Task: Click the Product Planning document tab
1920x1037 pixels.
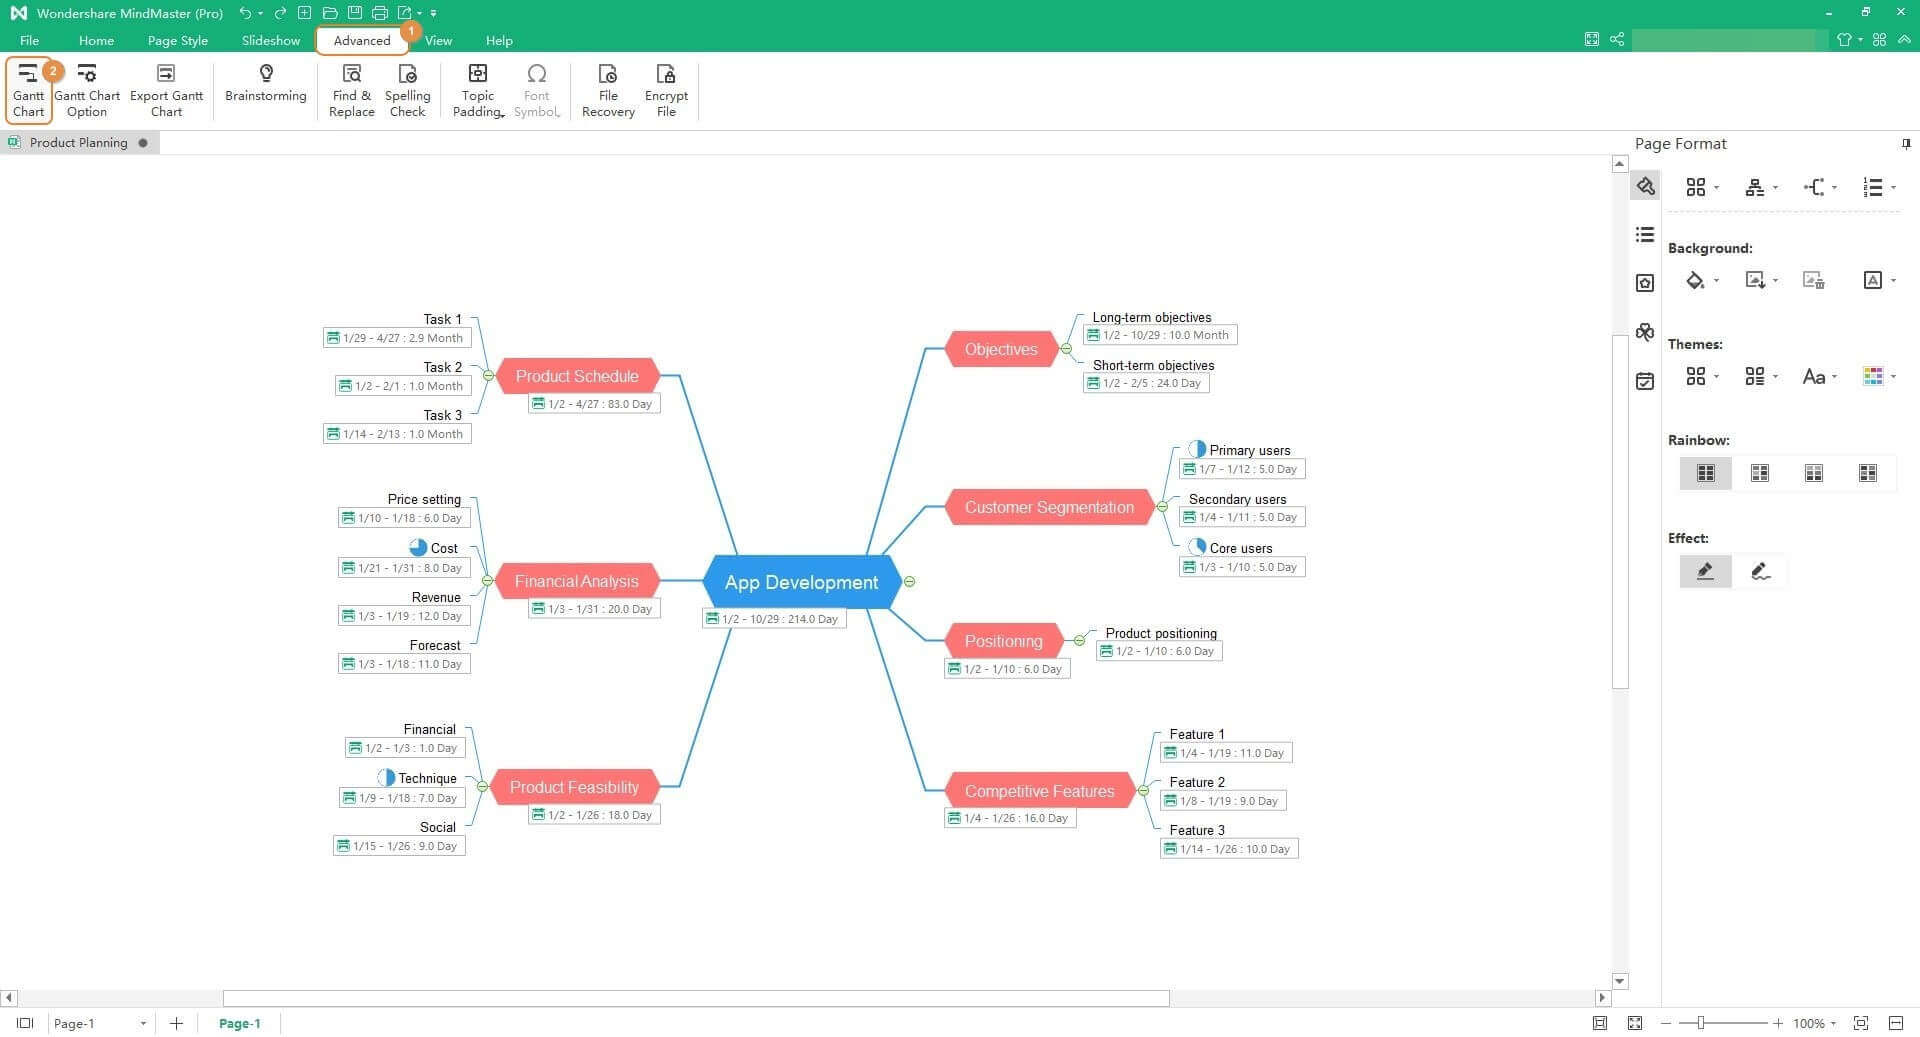Action: 78,143
